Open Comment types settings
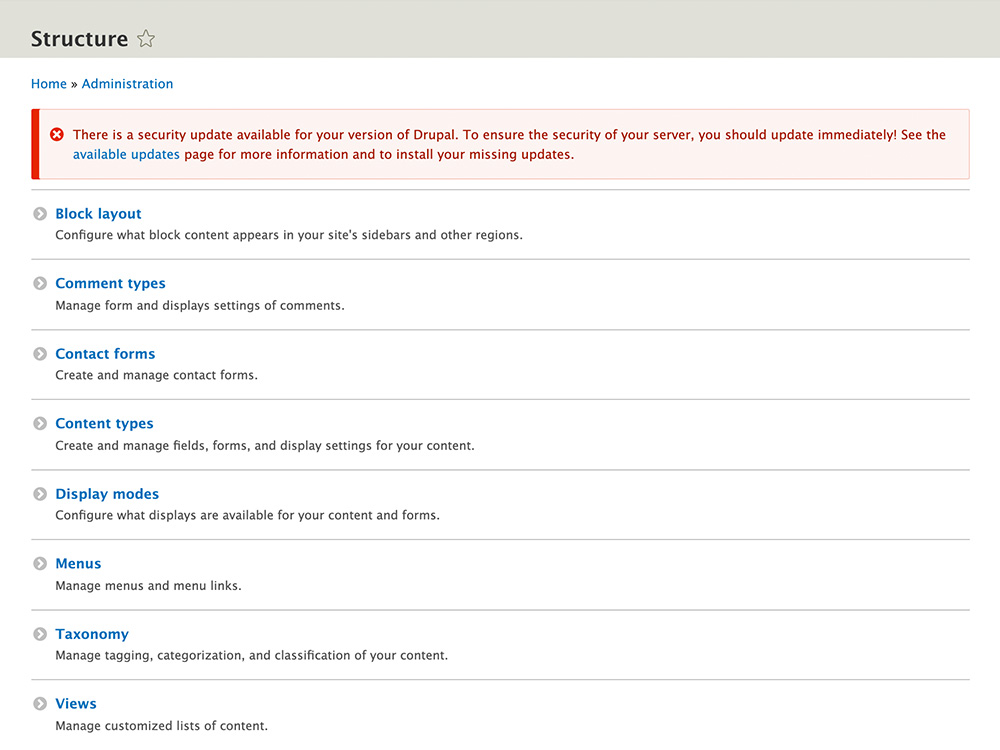Image resolution: width=1000 pixels, height=750 pixels. 110,284
